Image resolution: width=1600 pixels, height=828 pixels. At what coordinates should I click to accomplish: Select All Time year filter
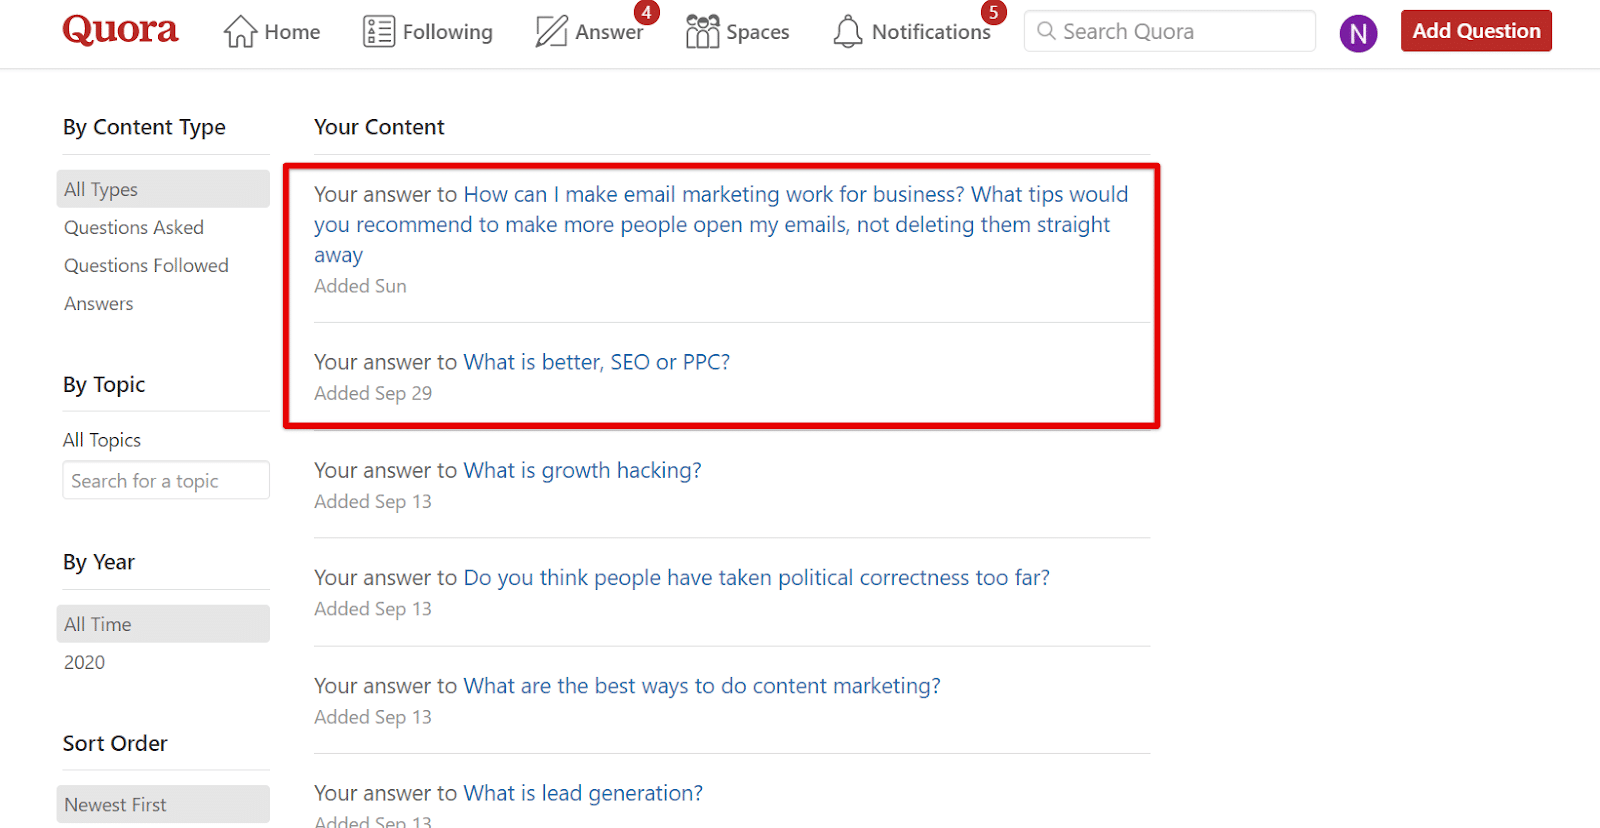tap(163, 624)
